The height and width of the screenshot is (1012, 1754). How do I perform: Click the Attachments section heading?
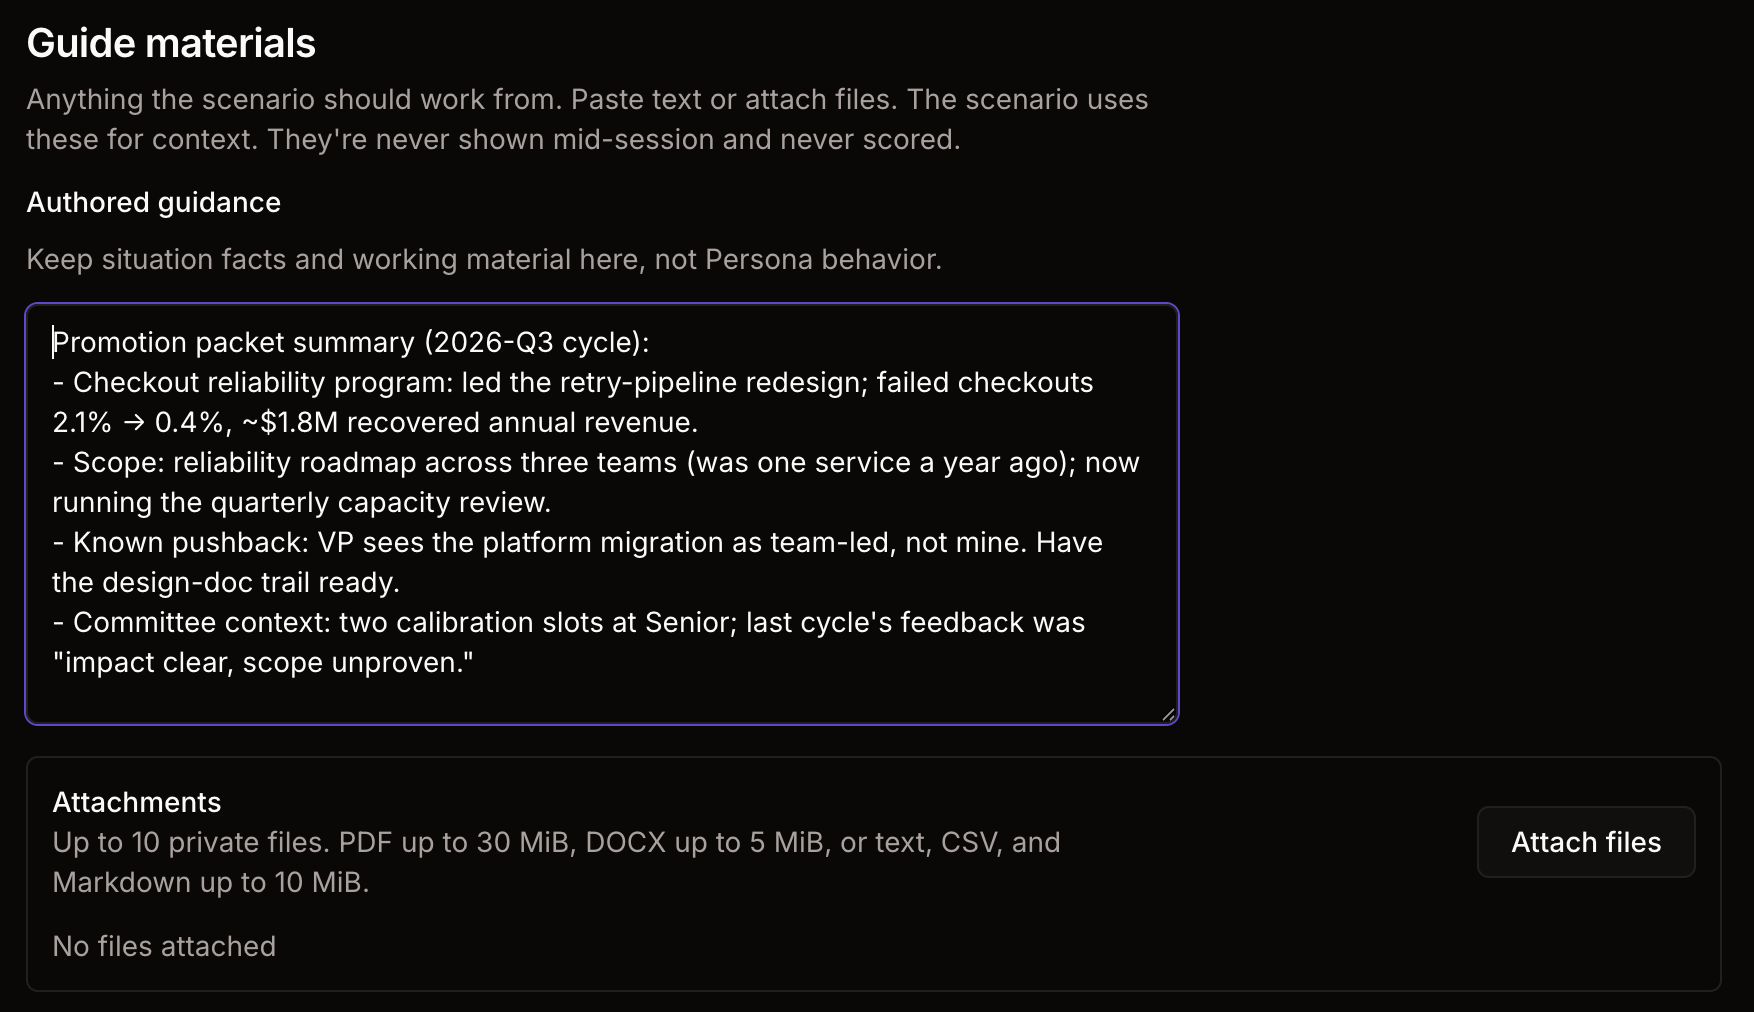137,802
